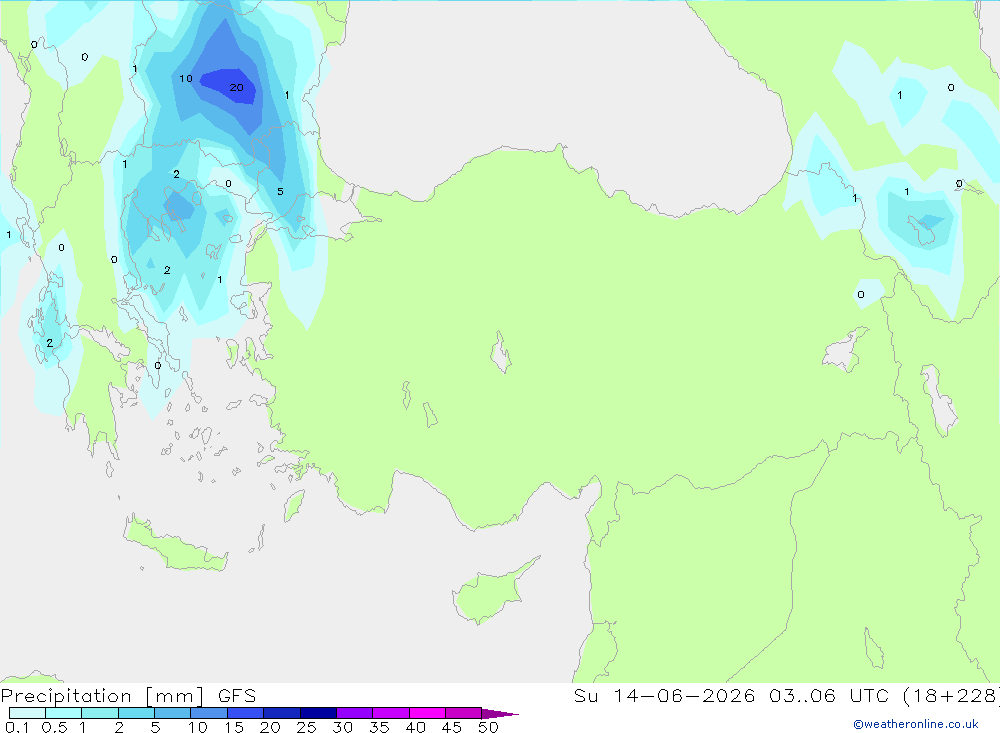Image resolution: width=1000 pixels, height=733 pixels.
Task: Click the 0.1–0.5 mm lightest cyan legend swatch
Action: click(27, 713)
